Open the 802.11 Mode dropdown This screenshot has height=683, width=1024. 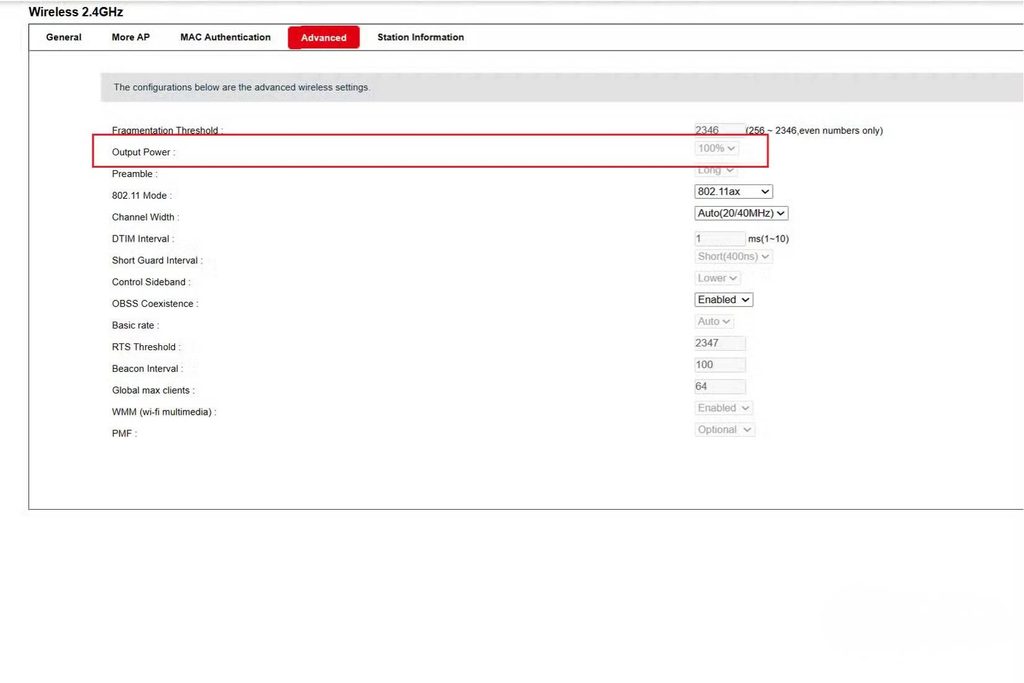[733, 191]
